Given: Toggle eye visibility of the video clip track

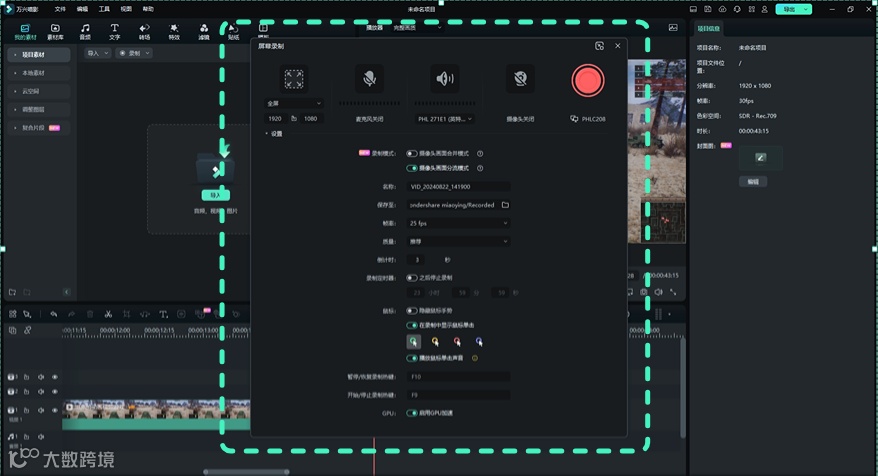Looking at the screenshot, I should 55,410.
